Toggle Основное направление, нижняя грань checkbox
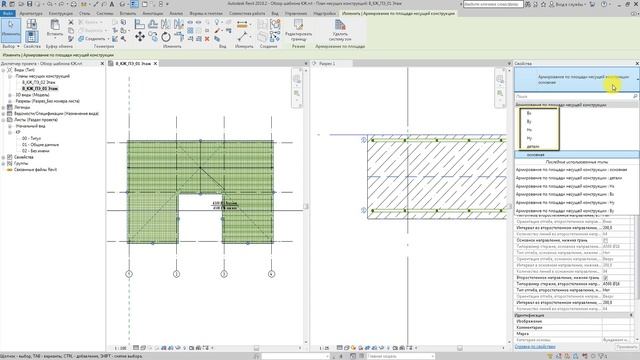This screenshot has width=640, height=360. pyautogui.click(x=605, y=240)
